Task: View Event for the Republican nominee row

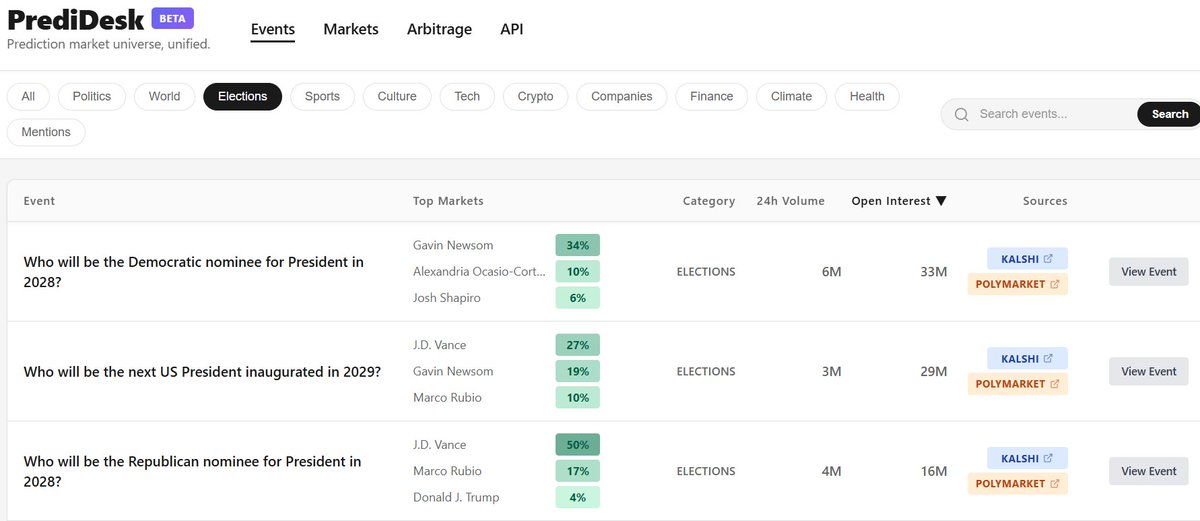Action: [x=1149, y=471]
